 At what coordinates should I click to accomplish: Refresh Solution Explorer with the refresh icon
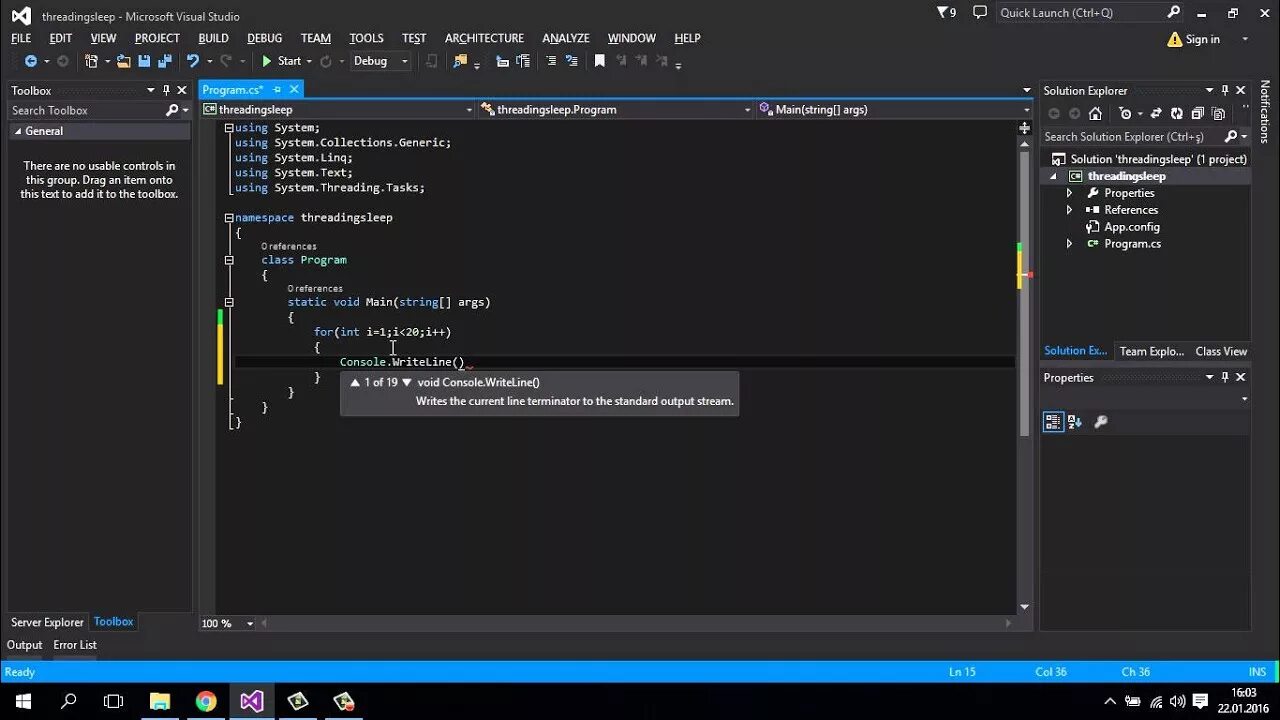(x=1177, y=113)
